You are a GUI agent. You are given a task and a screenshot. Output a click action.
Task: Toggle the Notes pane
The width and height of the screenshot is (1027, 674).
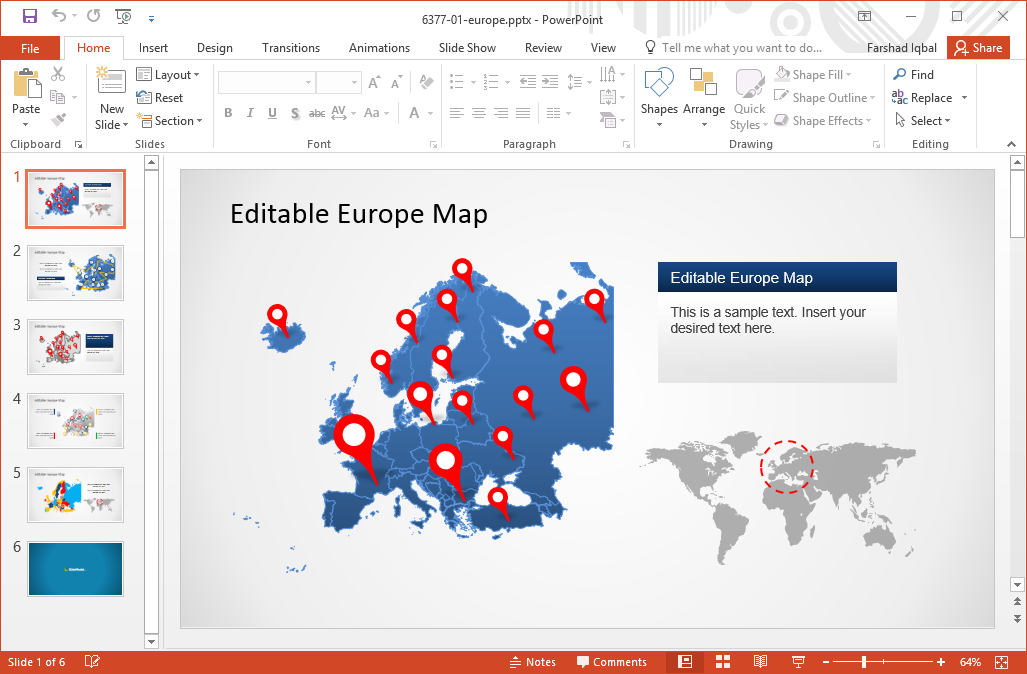pos(532,662)
